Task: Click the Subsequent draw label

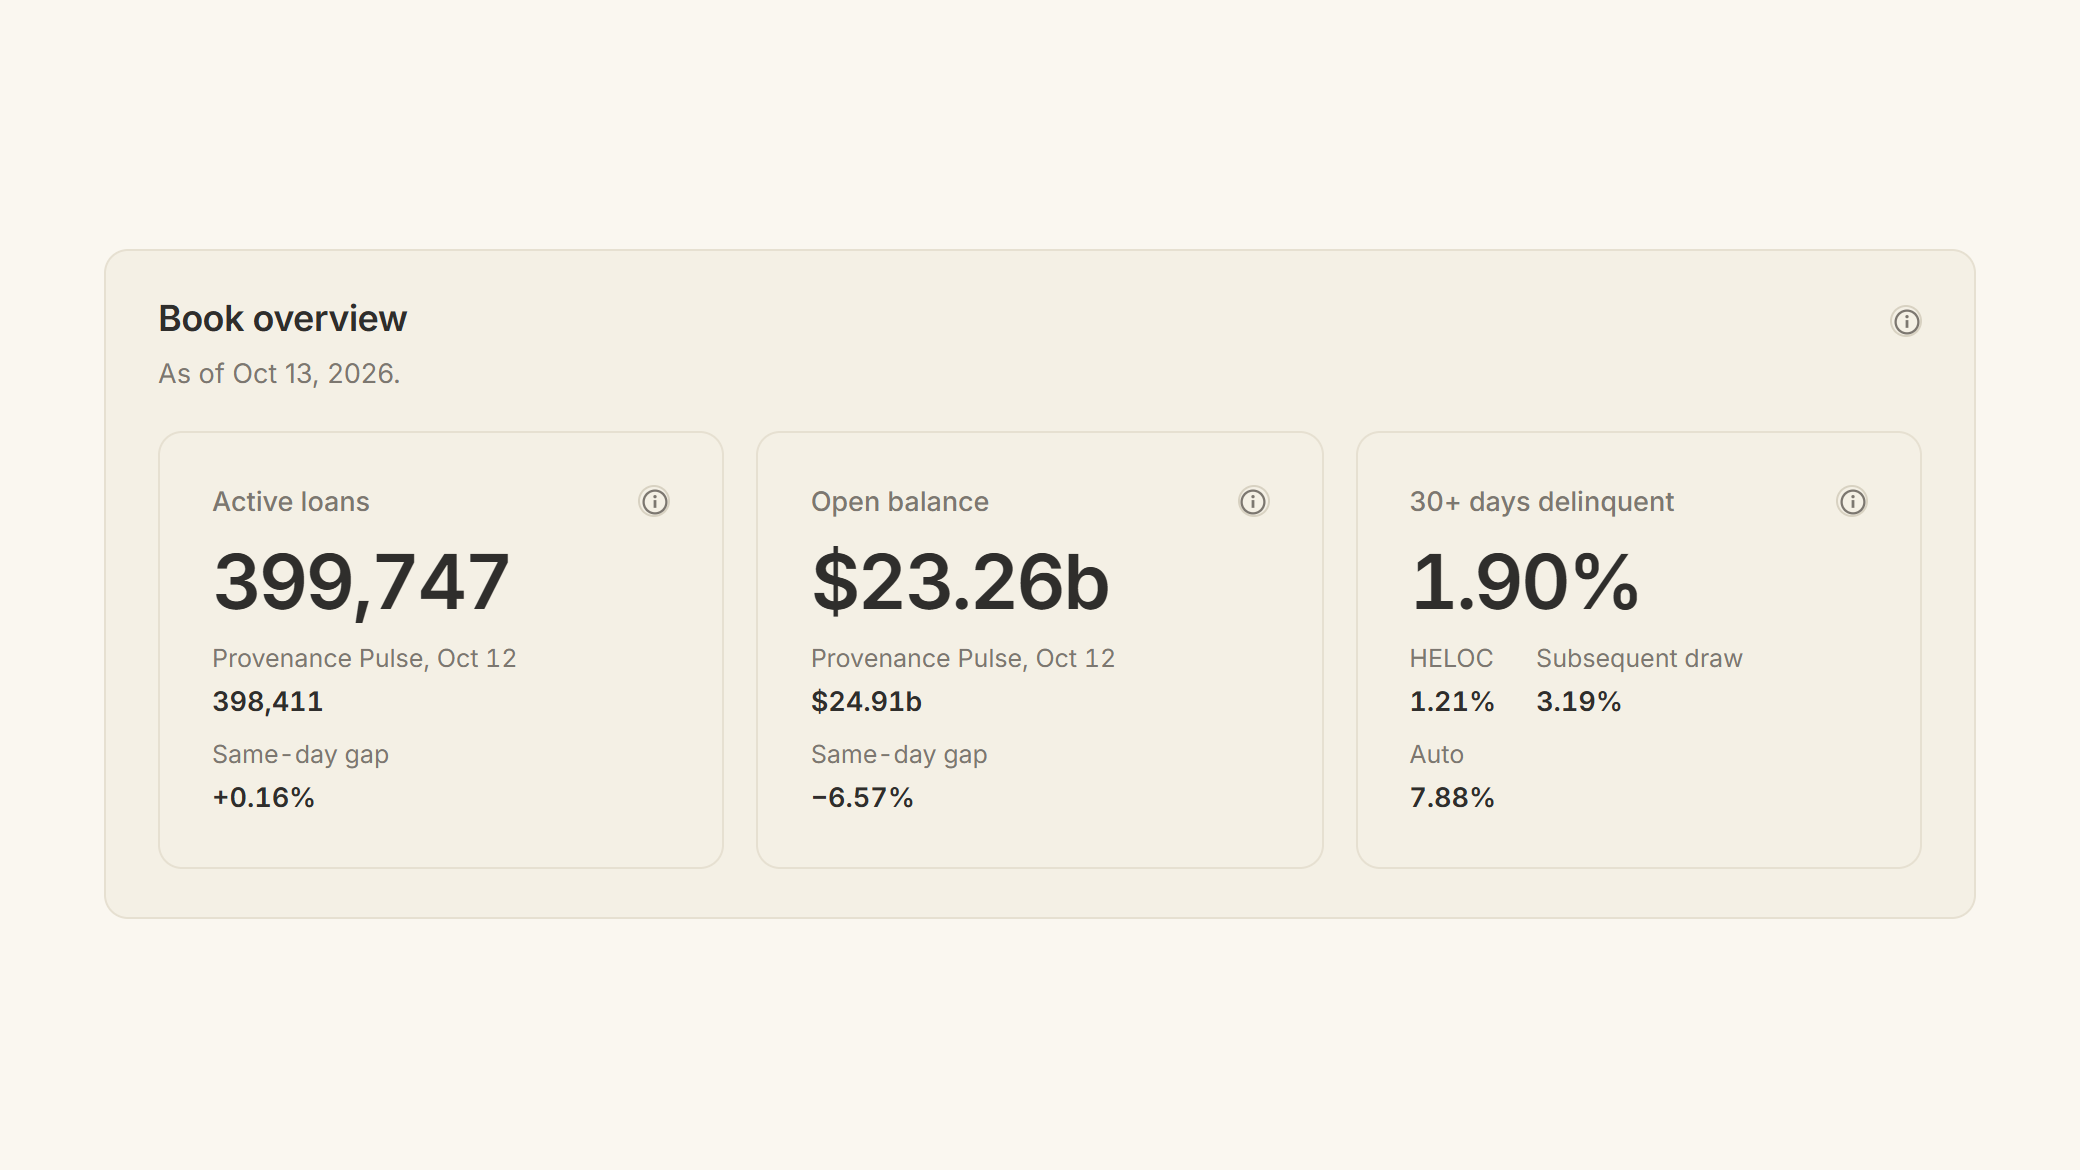Action: pos(1639,658)
